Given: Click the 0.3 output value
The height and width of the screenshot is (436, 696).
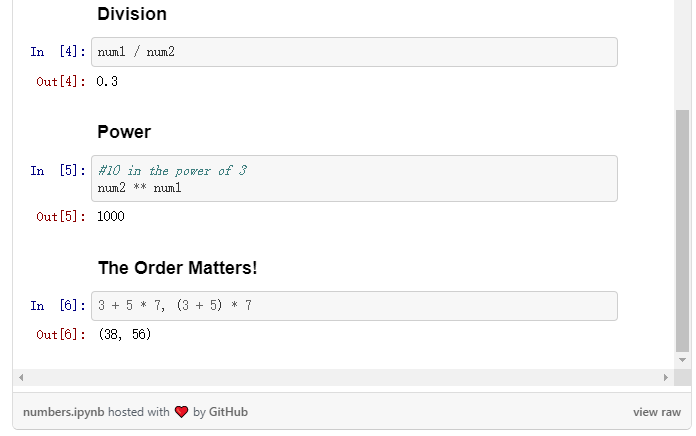Looking at the screenshot, I should [x=107, y=82].
